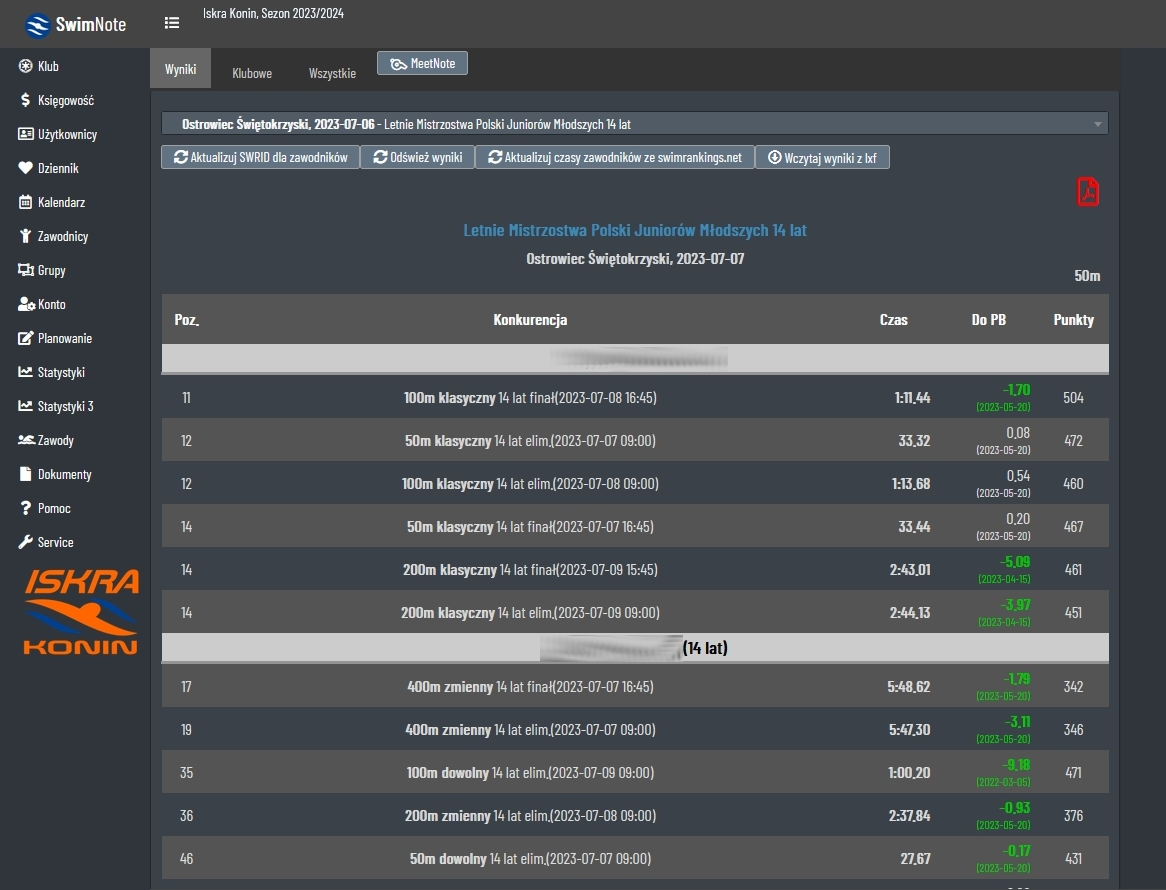Open the Kalendarz calendar page
The height and width of the screenshot is (890, 1166).
[x=61, y=202]
